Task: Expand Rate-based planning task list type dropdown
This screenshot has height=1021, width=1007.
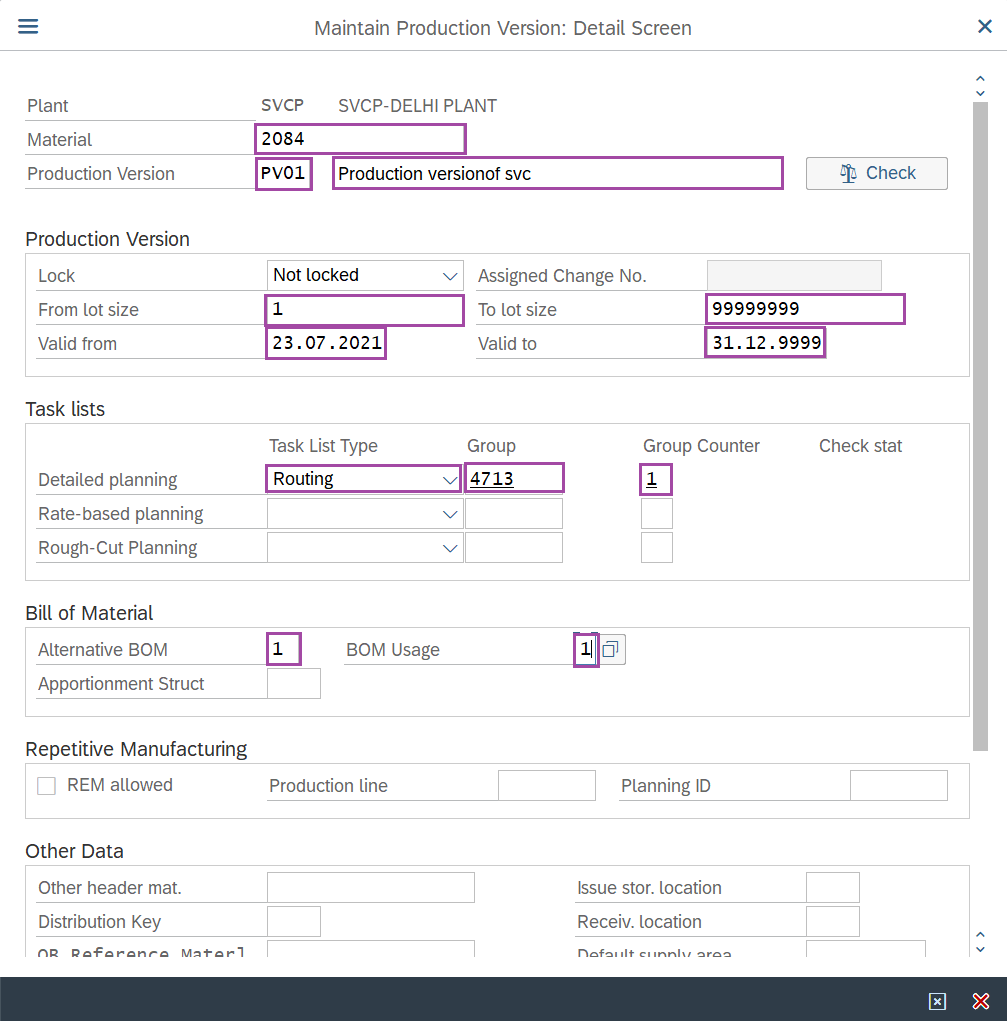Action: (449, 514)
